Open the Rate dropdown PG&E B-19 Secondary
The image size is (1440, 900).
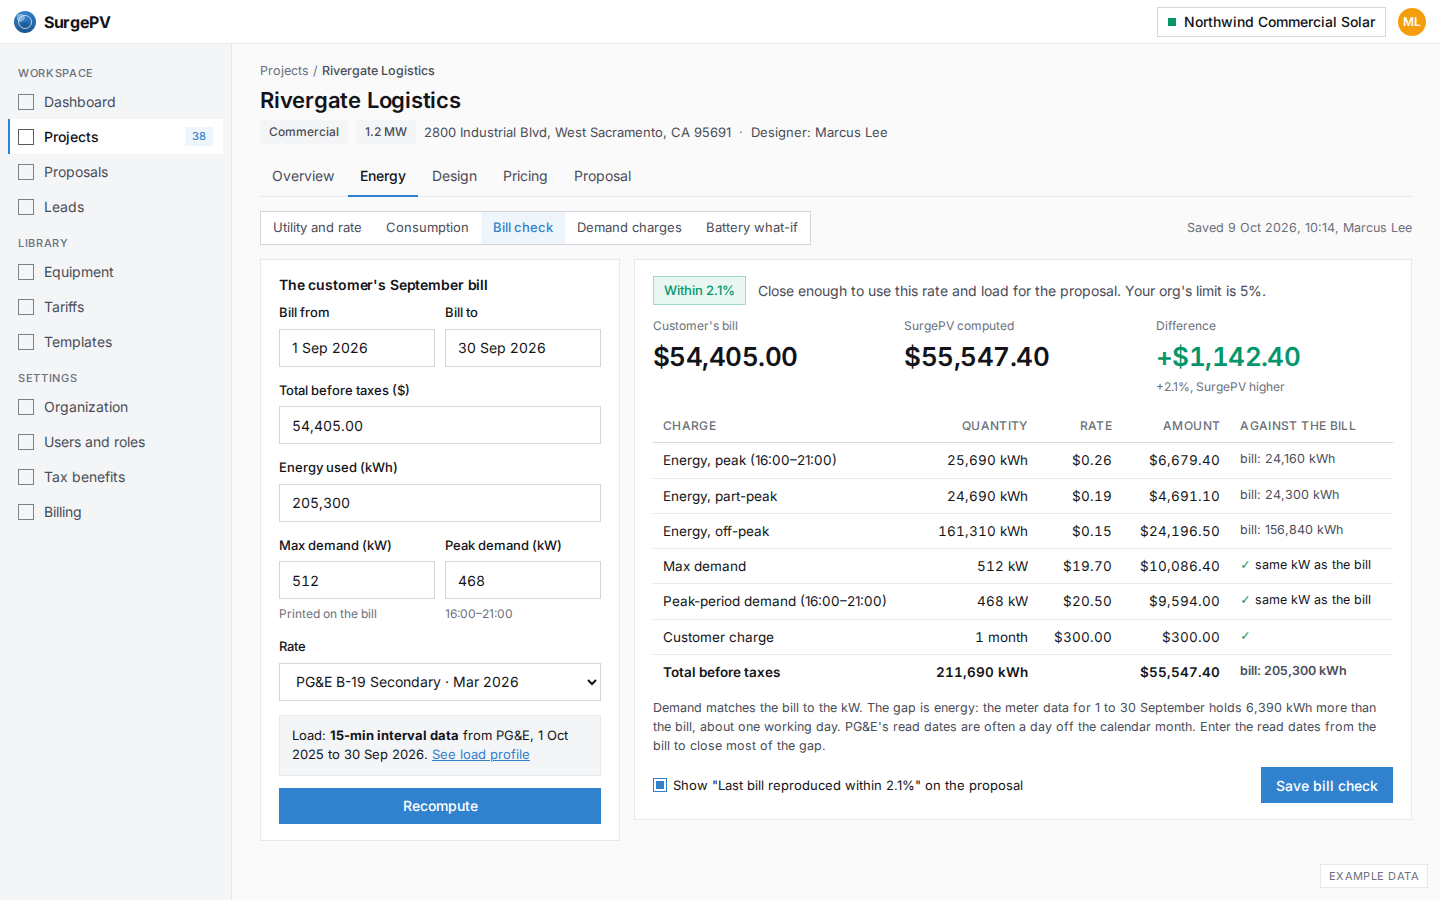point(440,682)
